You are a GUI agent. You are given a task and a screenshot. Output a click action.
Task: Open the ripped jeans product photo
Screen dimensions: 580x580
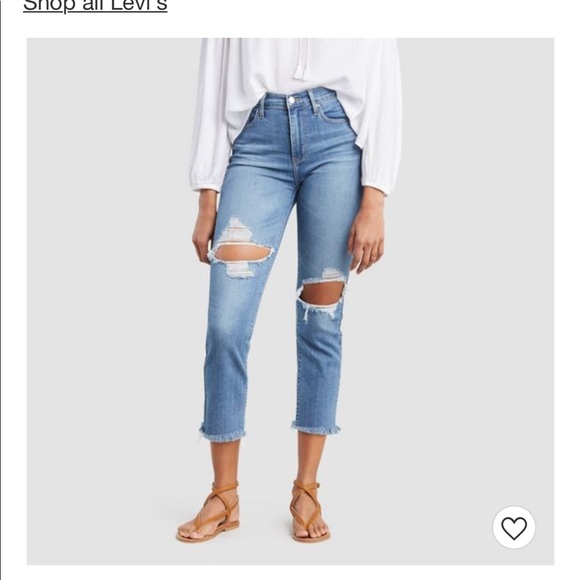pyautogui.click(x=290, y=301)
